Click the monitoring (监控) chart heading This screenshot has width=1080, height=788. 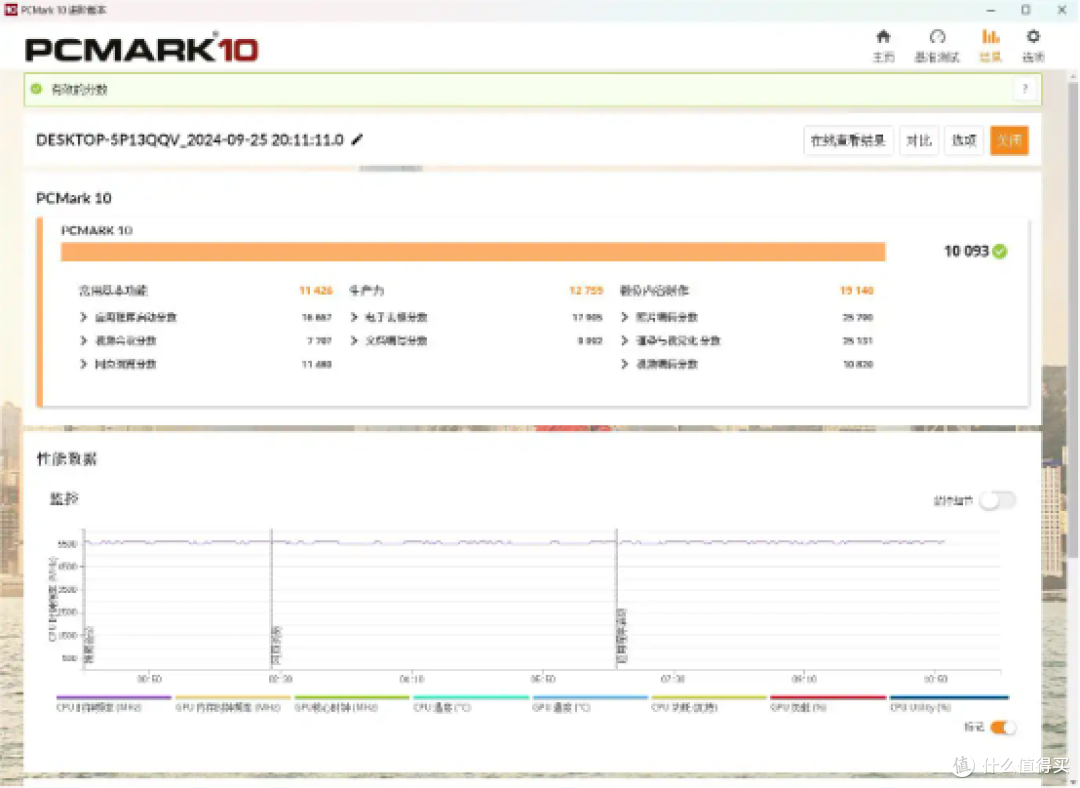click(64, 499)
